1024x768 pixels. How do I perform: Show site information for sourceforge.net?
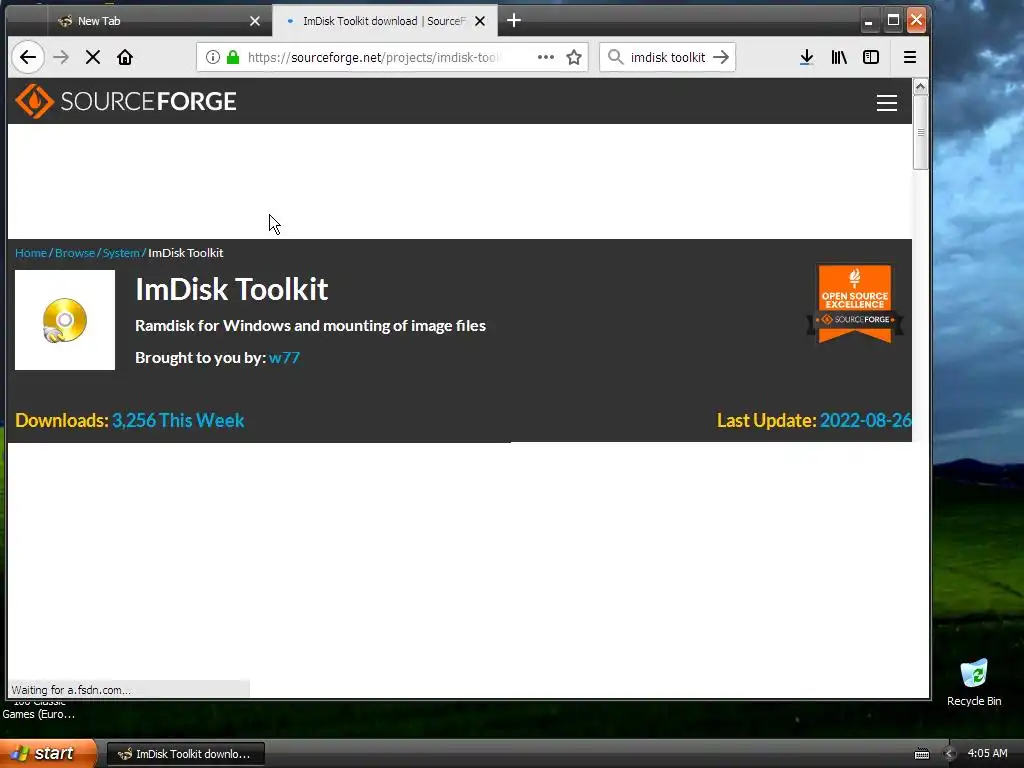coord(213,57)
